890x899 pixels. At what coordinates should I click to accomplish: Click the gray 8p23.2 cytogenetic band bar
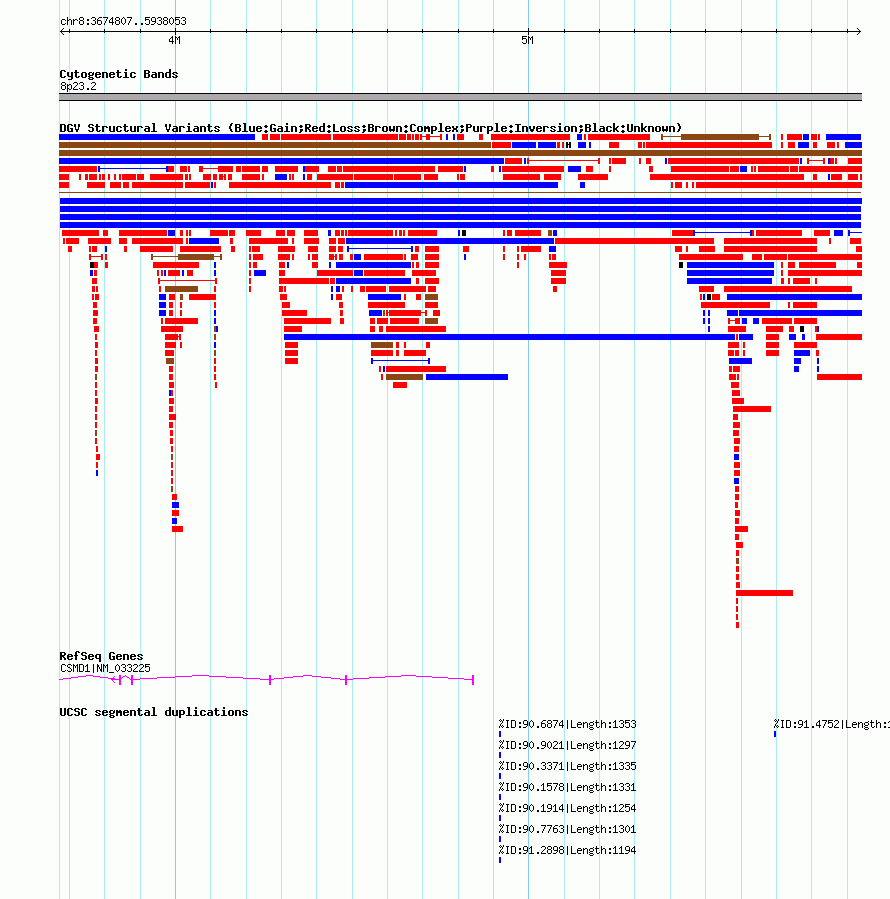coord(460,97)
